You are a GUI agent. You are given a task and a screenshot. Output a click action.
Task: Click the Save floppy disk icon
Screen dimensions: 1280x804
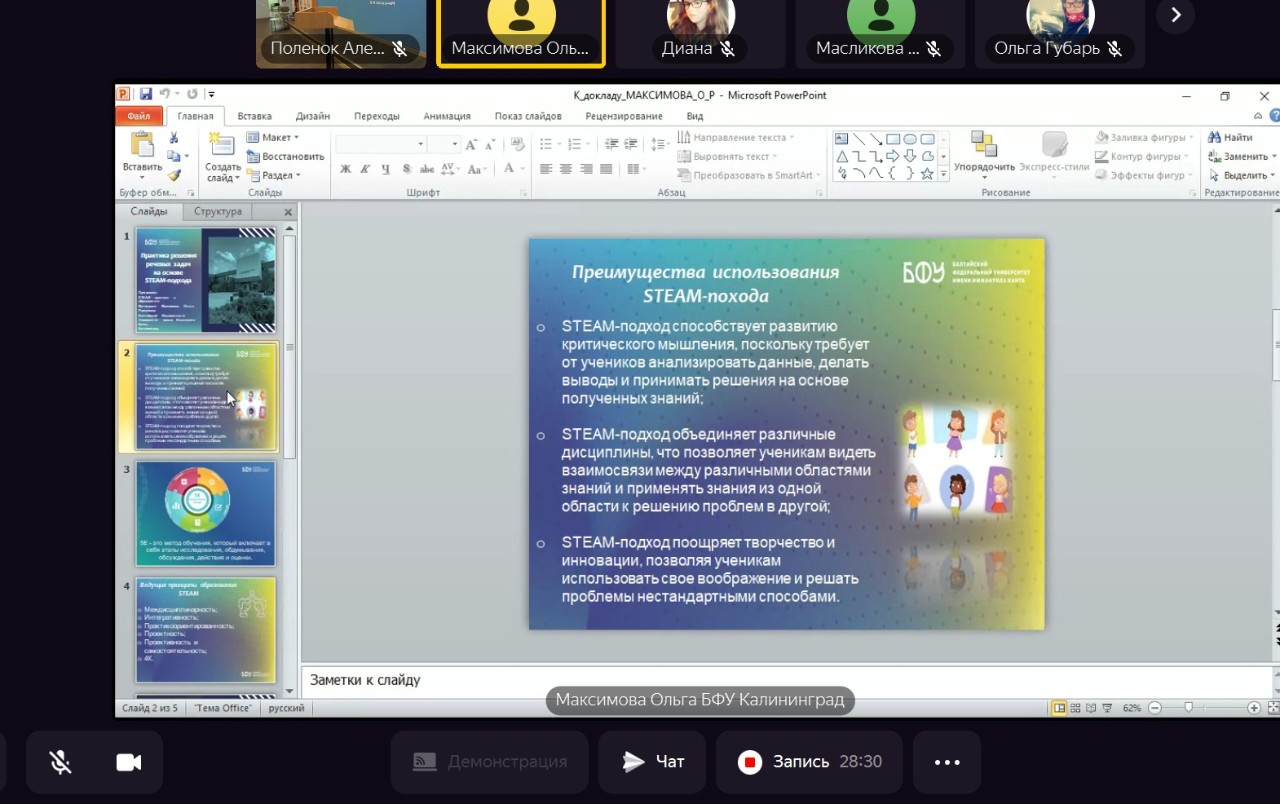tap(146, 94)
